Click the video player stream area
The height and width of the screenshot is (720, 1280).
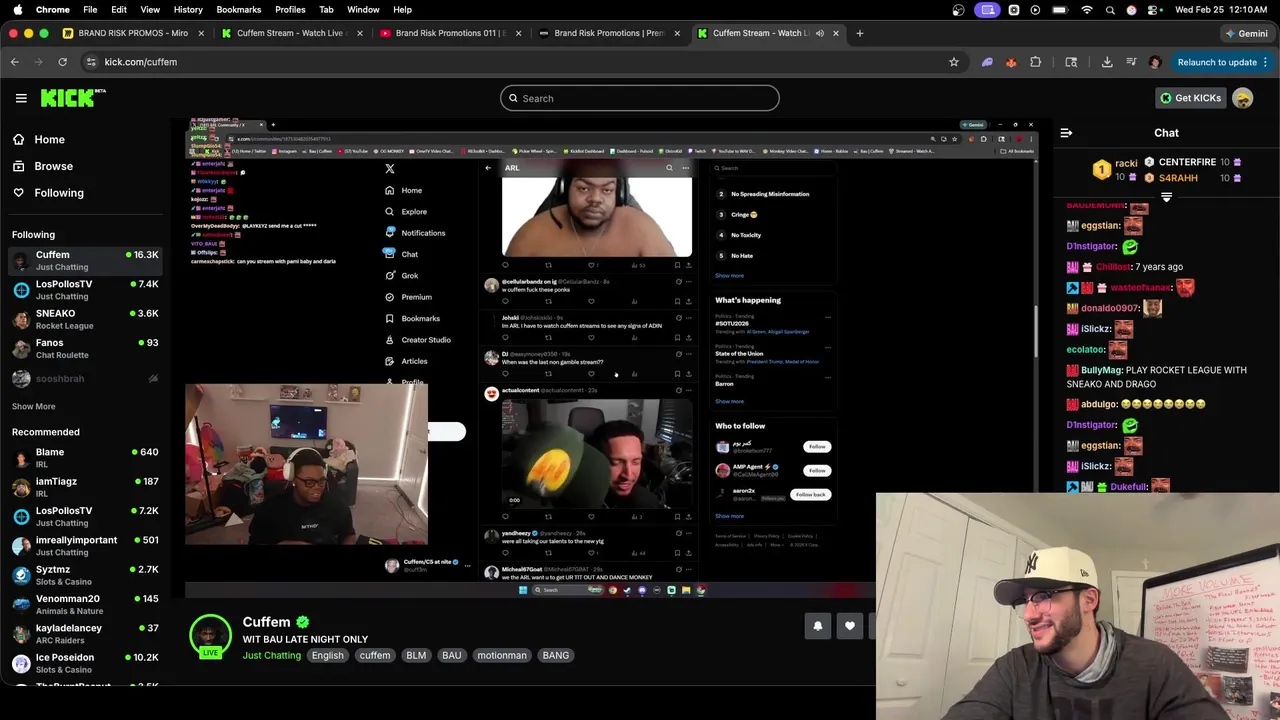point(612,360)
